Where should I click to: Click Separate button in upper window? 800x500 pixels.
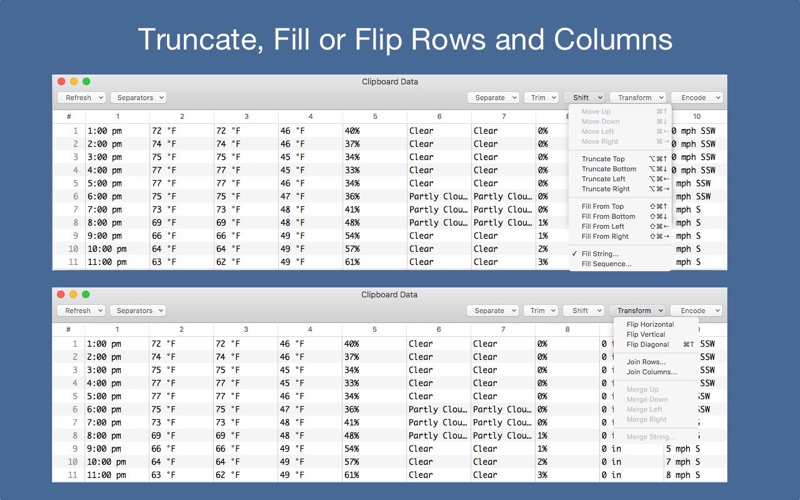tap(494, 98)
